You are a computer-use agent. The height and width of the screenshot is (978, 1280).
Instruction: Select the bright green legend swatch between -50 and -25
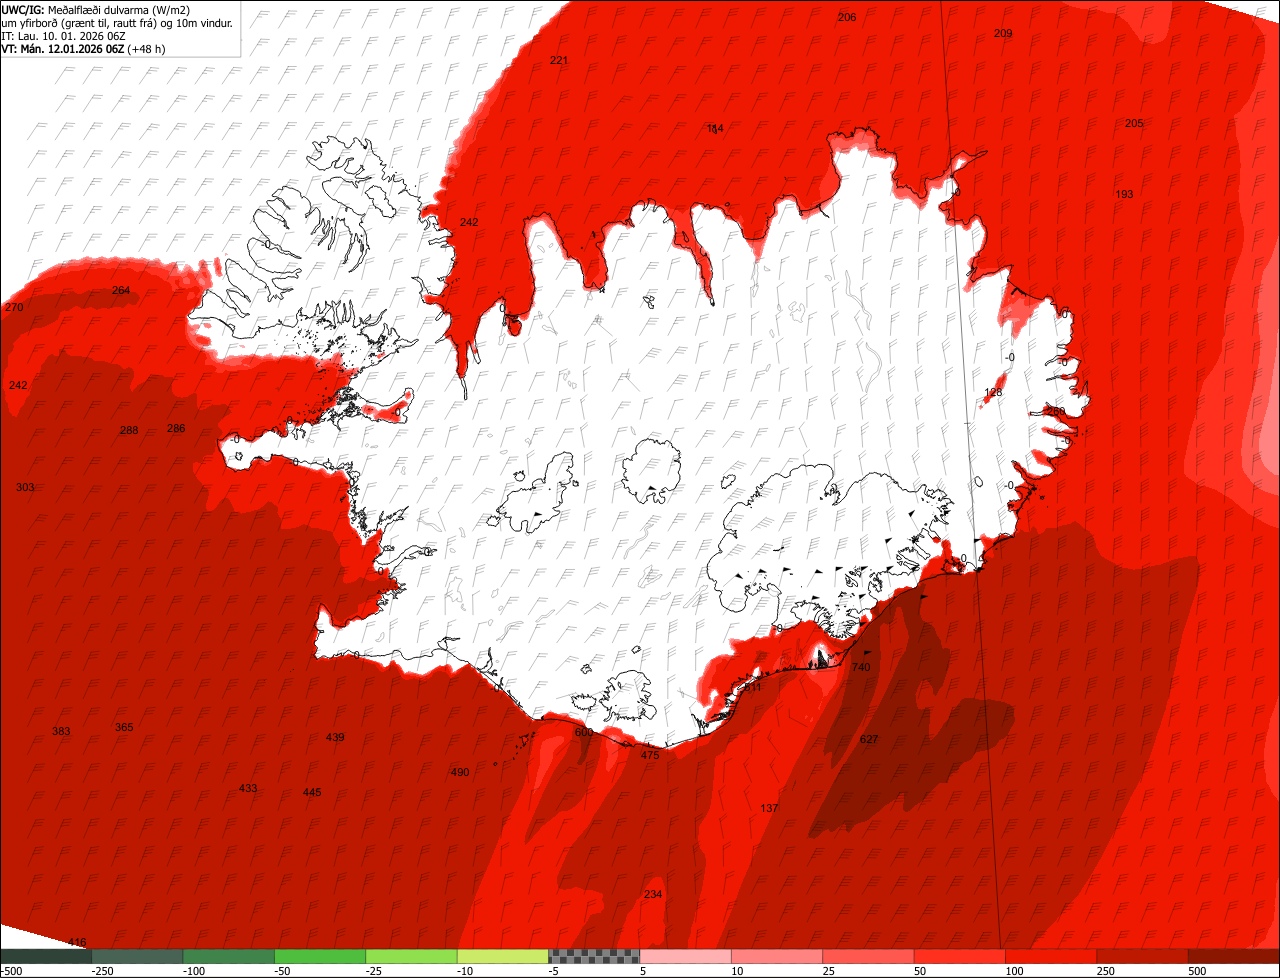pos(320,956)
